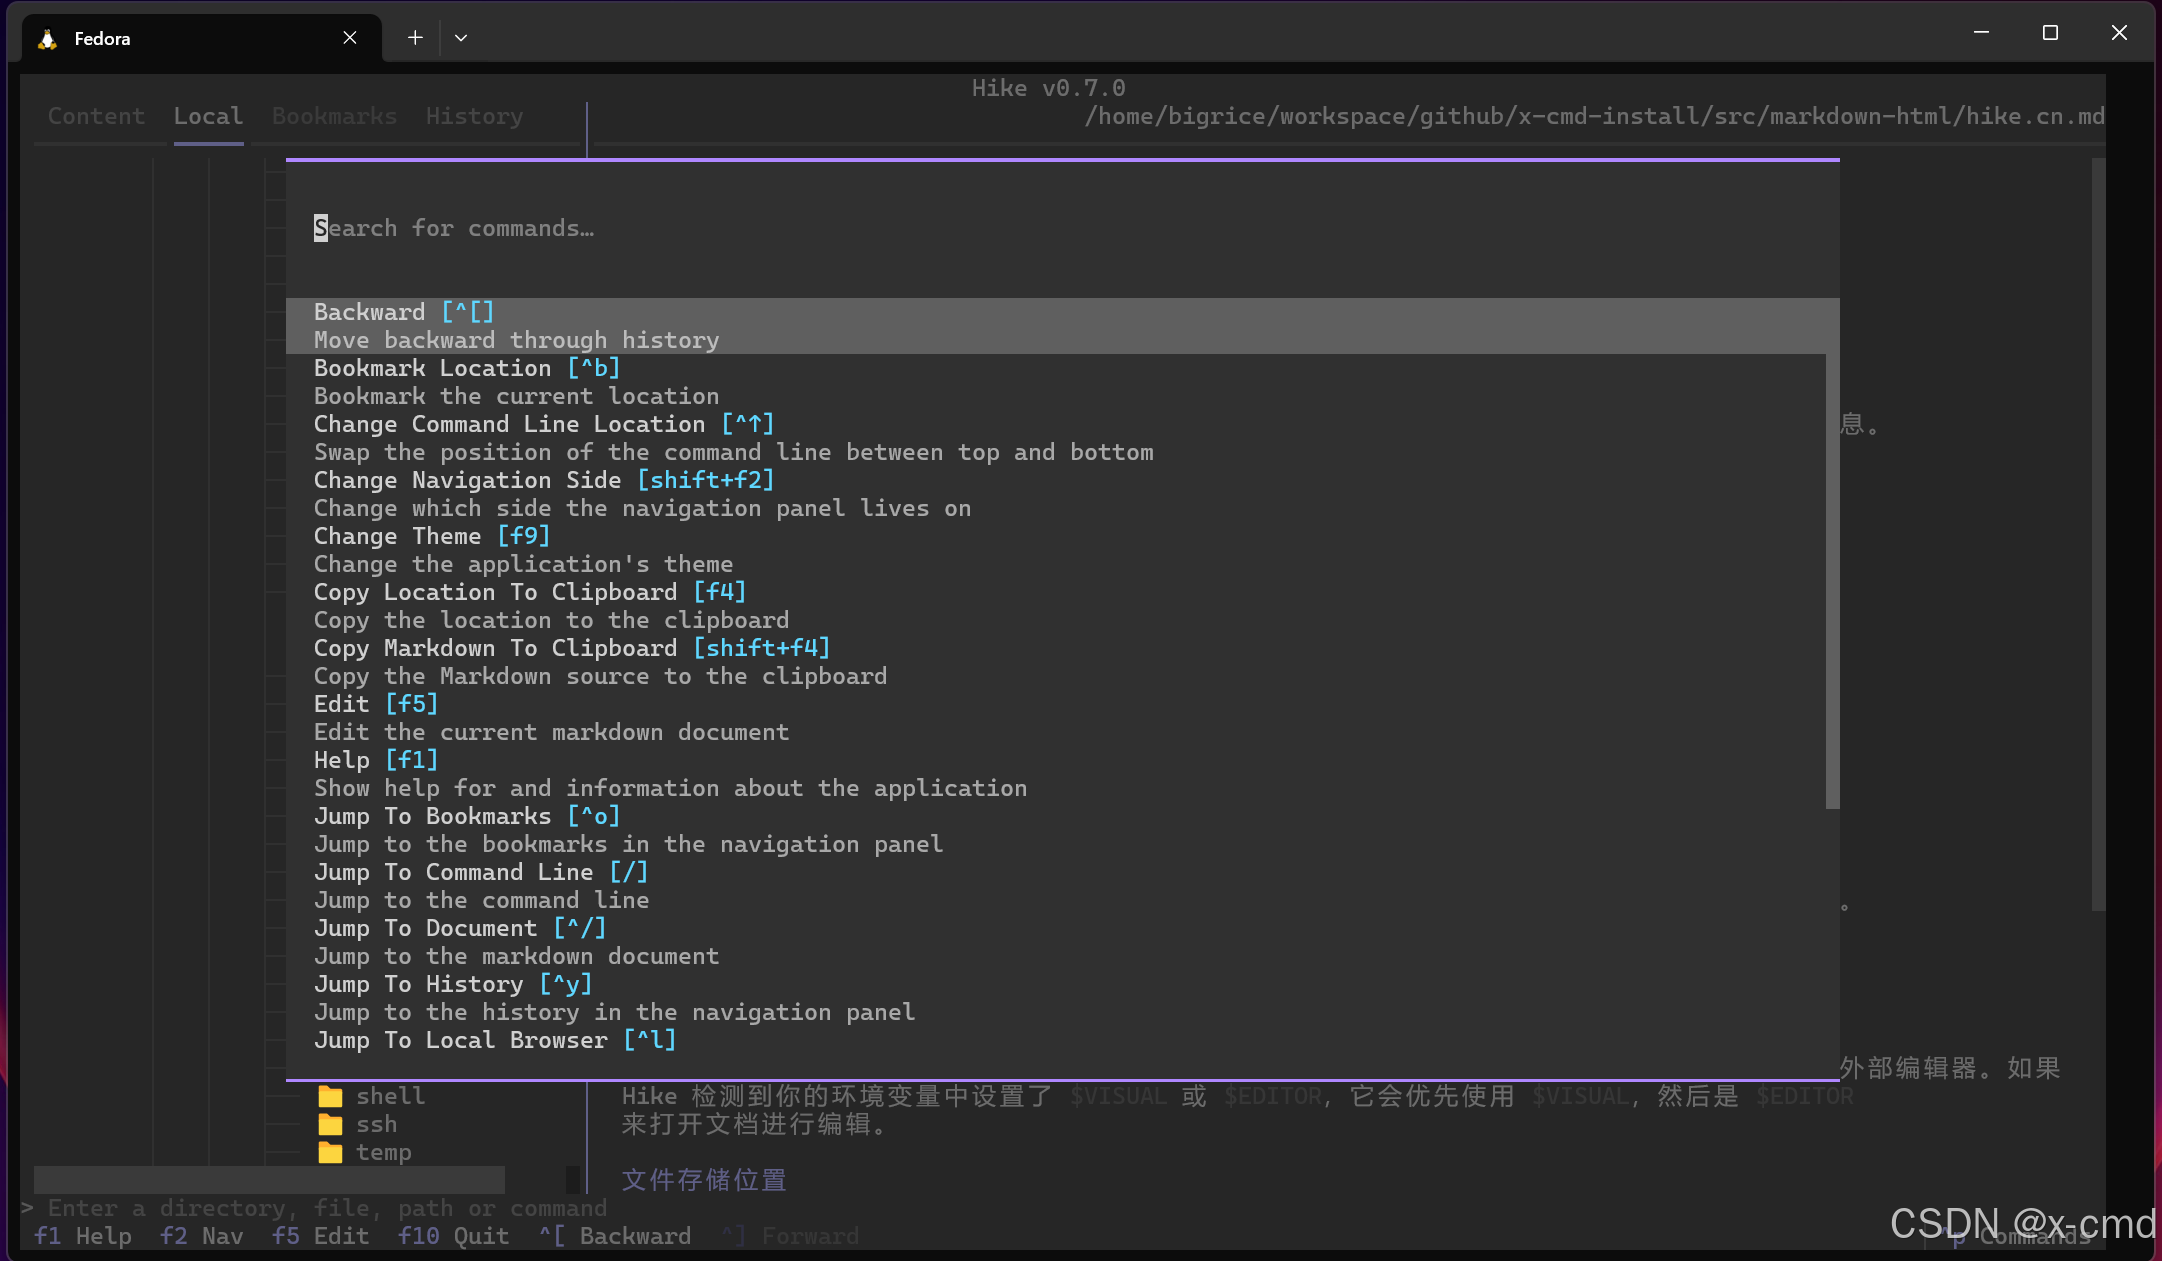Choose the Change Theme command
This screenshot has width=2162, height=1261.
pos(432,537)
